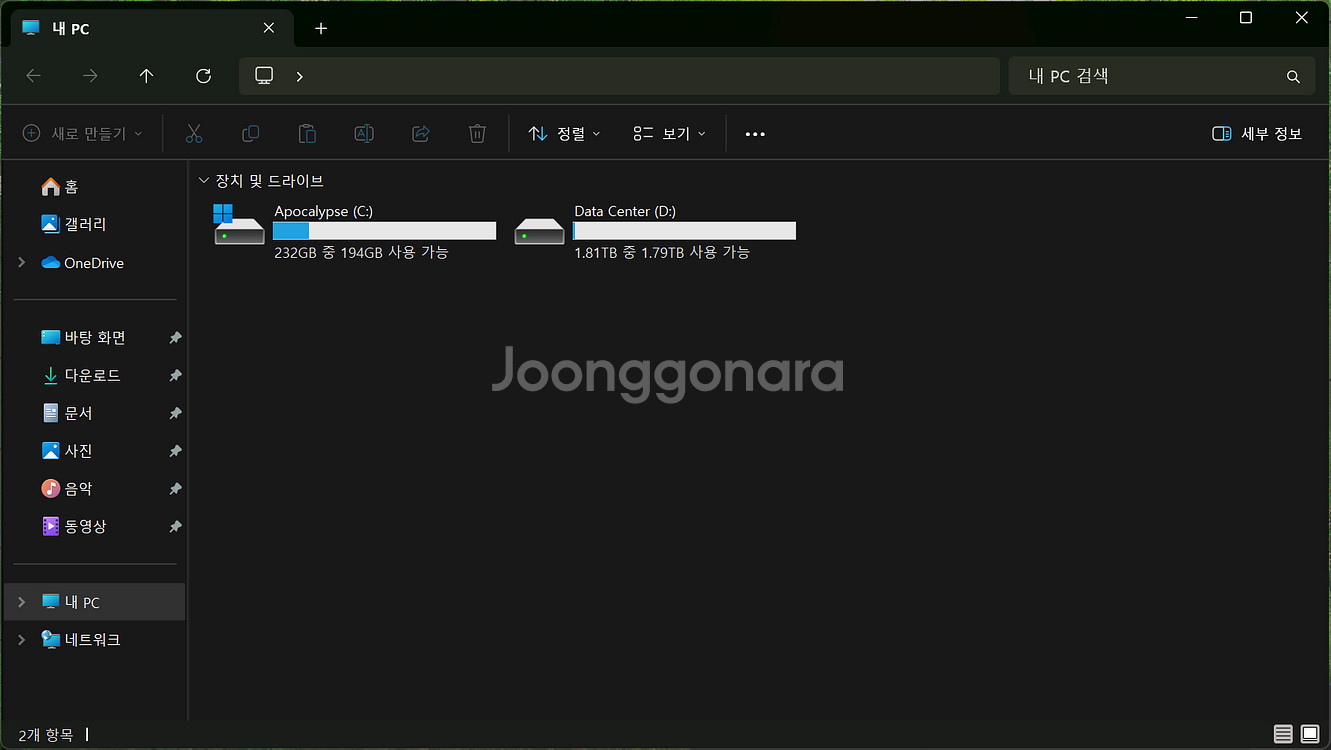Image resolution: width=1331 pixels, height=750 pixels.
Task: Collapse the 장치 및 드라이브 group
Action: coord(204,181)
